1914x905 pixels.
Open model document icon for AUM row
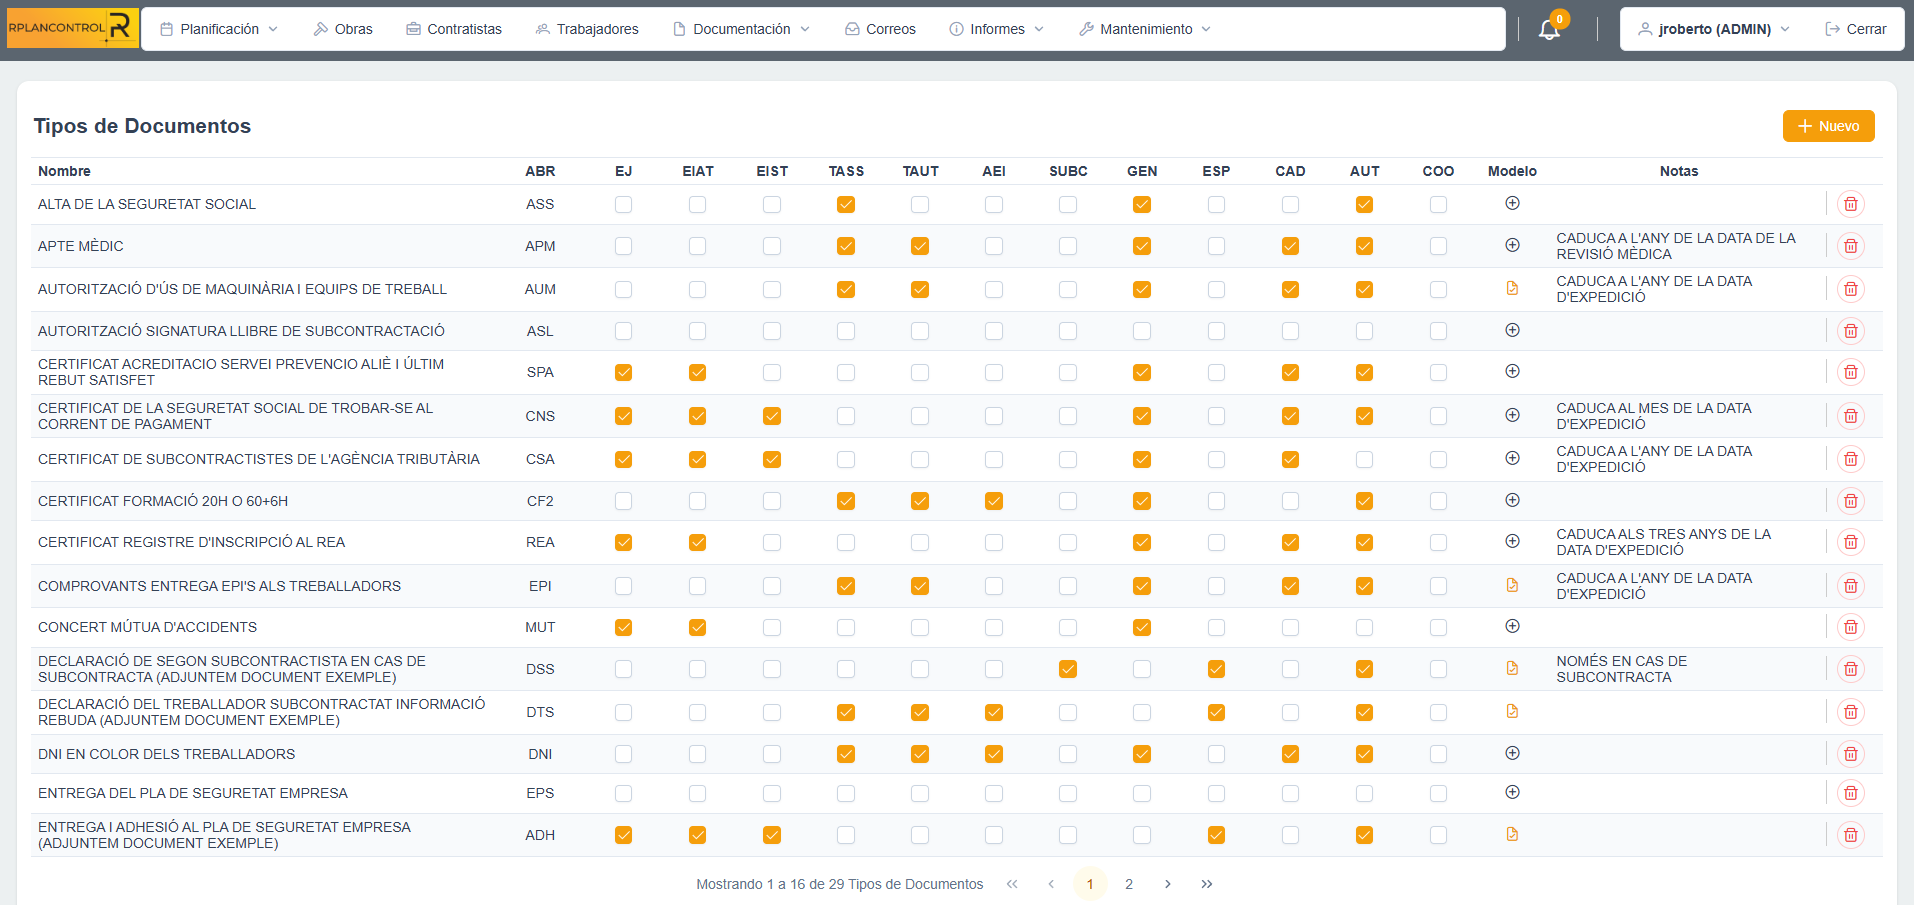(x=1512, y=289)
